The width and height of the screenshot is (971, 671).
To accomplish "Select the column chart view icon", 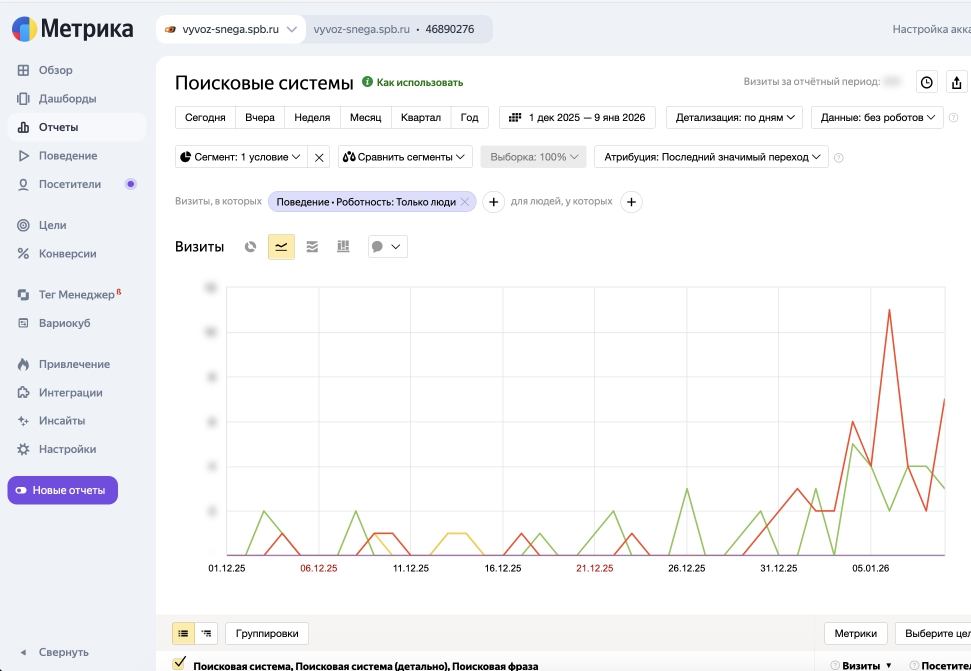I will (x=343, y=247).
